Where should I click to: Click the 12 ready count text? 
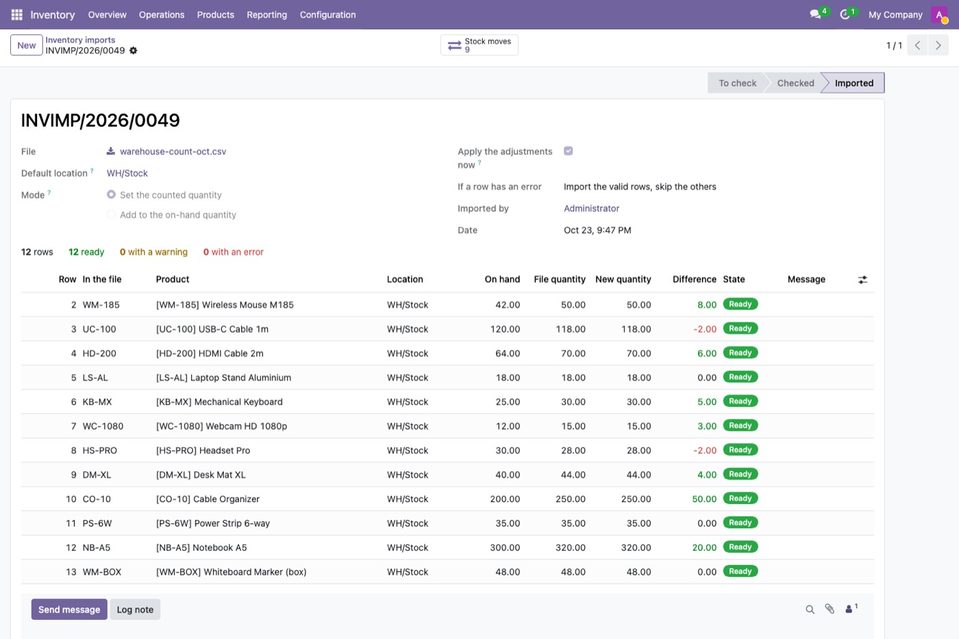pyautogui.click(x=86, y=252)
